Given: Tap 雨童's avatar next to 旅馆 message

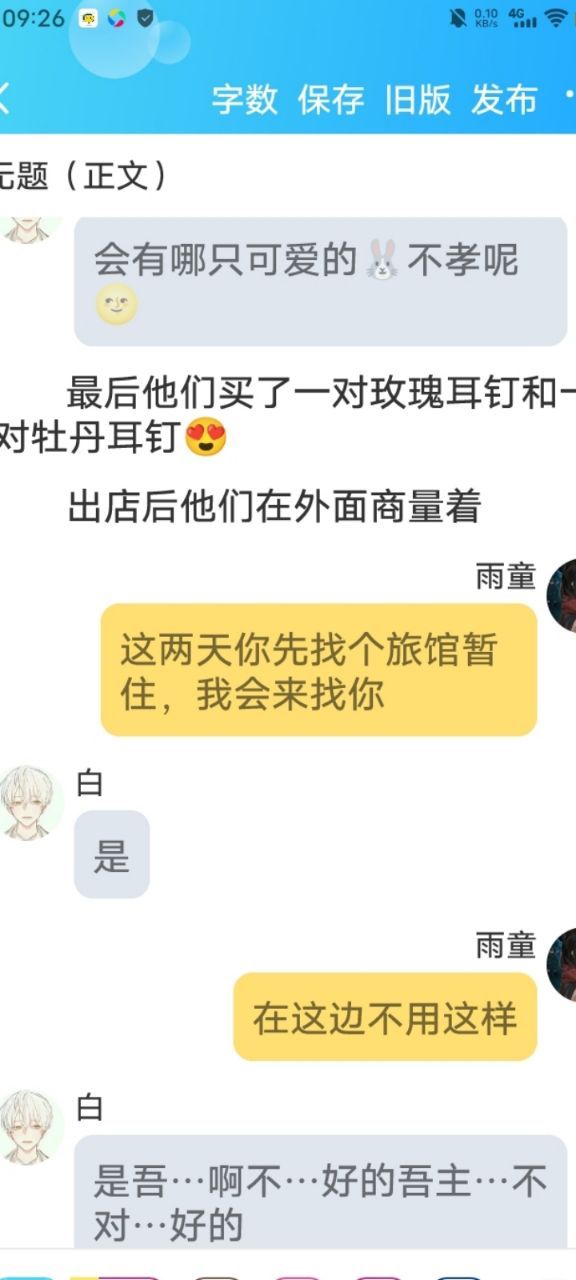Looking at the screenshot, I should coord(562,595).
